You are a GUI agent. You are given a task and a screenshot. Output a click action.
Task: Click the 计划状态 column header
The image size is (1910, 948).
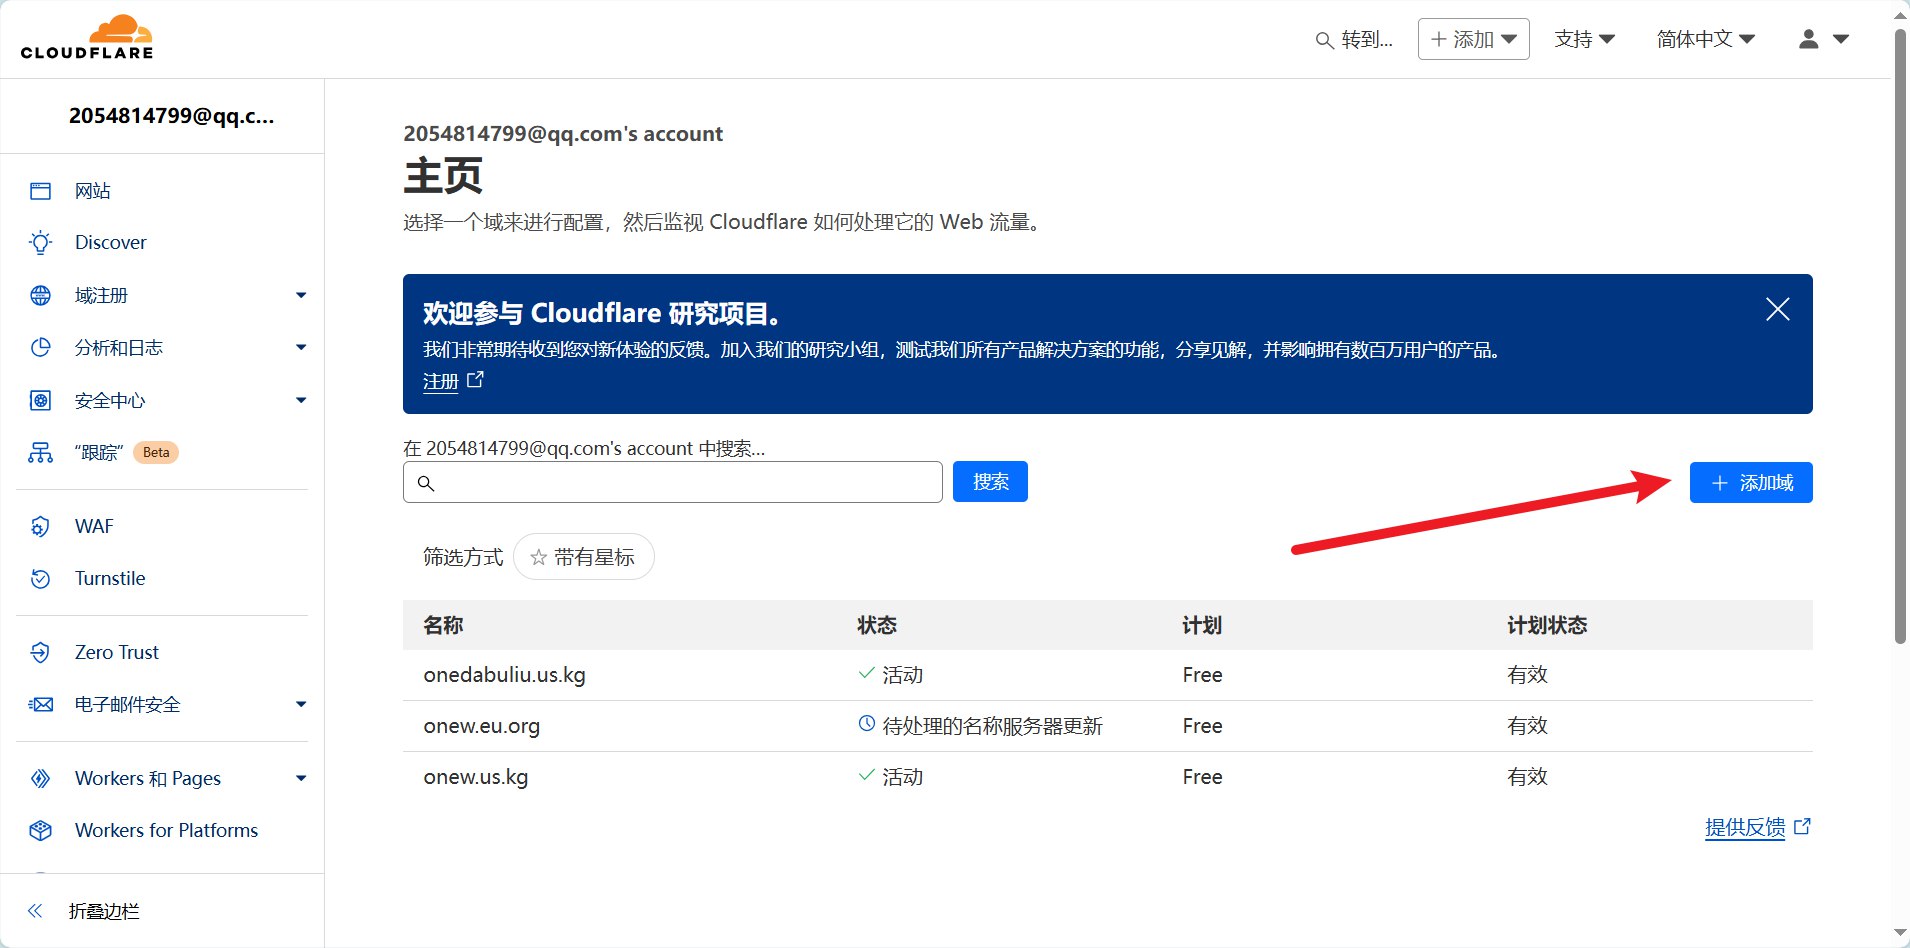[x=1547, y=625]
